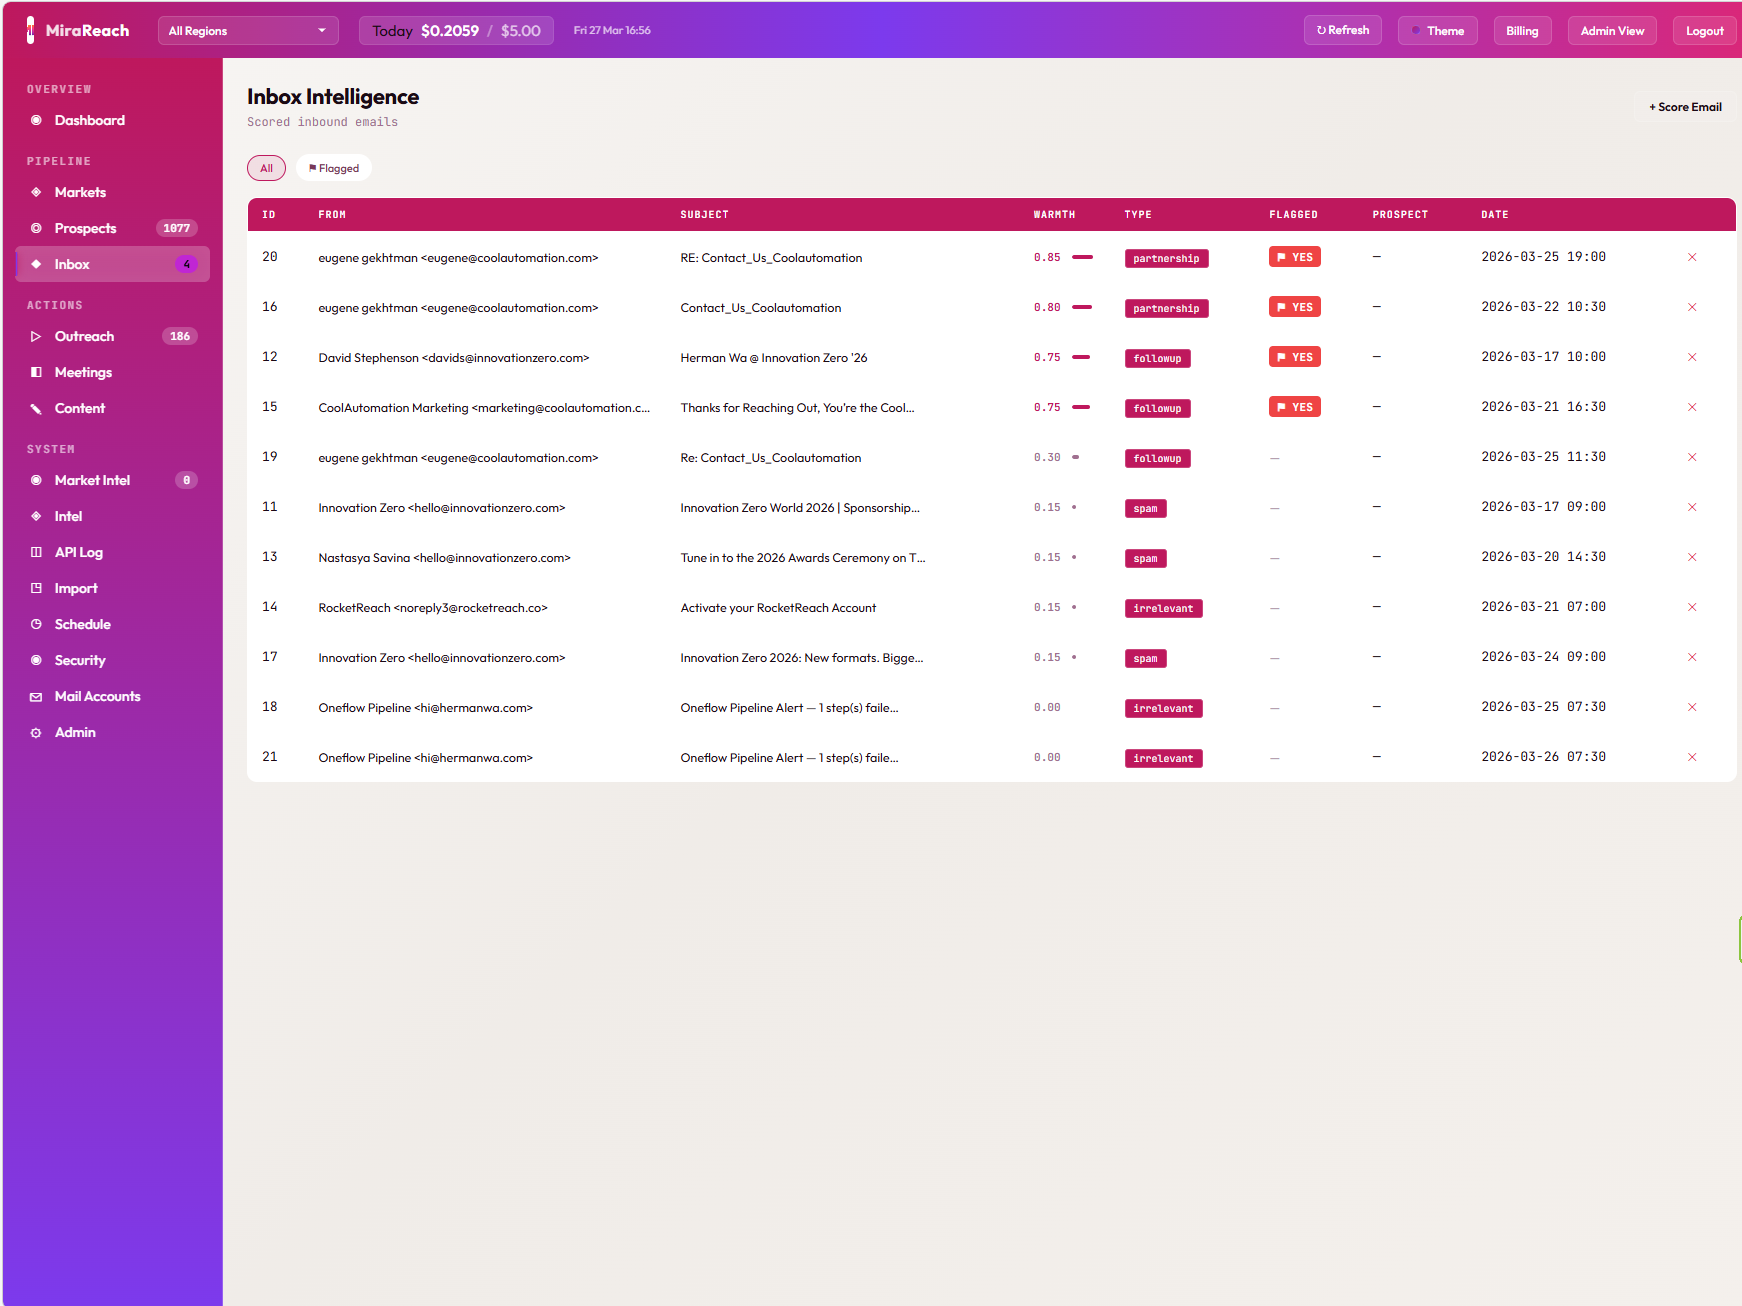This screenshot has width=1742, height=1306.
Task: Open Mail Accounts settings
Action: 98,696
